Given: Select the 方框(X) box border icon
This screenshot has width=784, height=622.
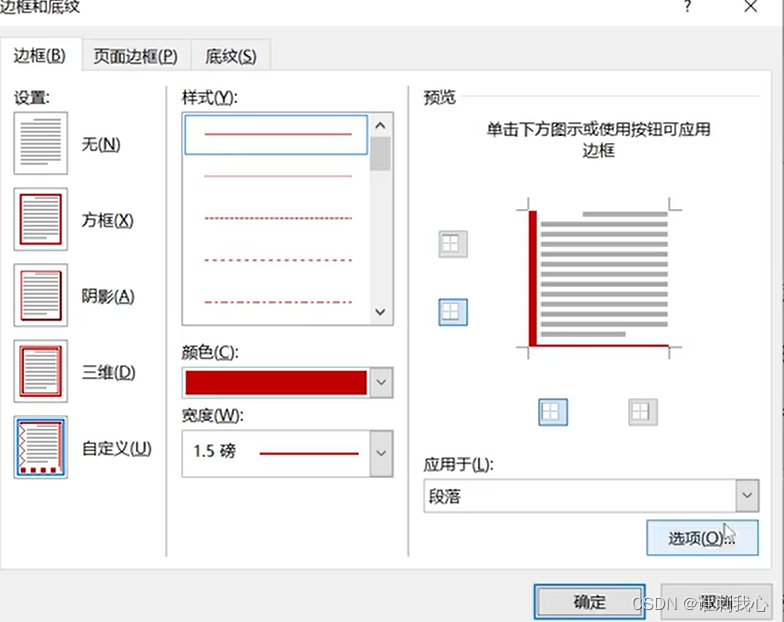Looking at the screenshot, I should [40, 219].
